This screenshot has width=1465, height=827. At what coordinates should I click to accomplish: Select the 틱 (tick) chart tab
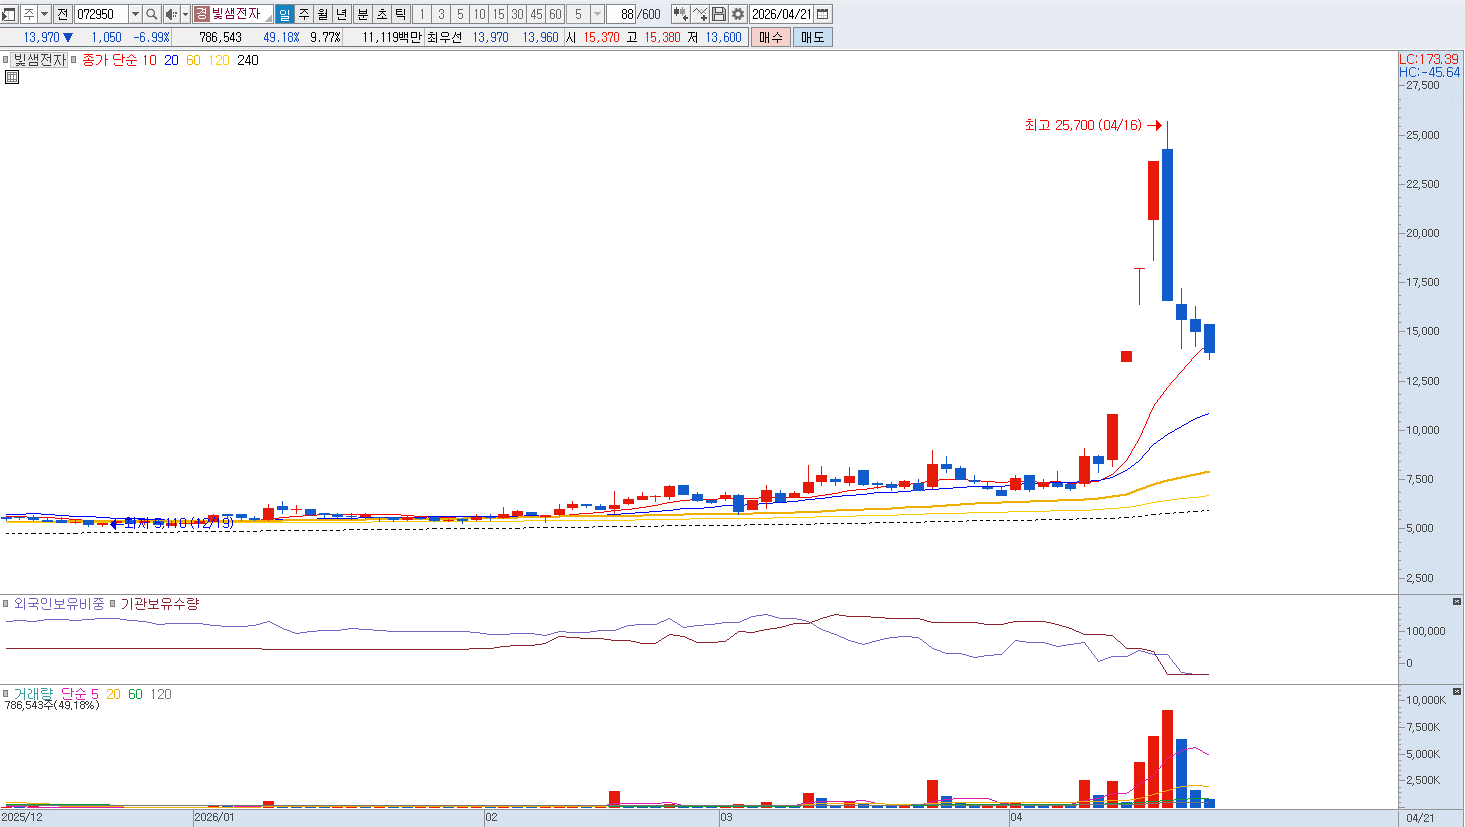(400, 14)
